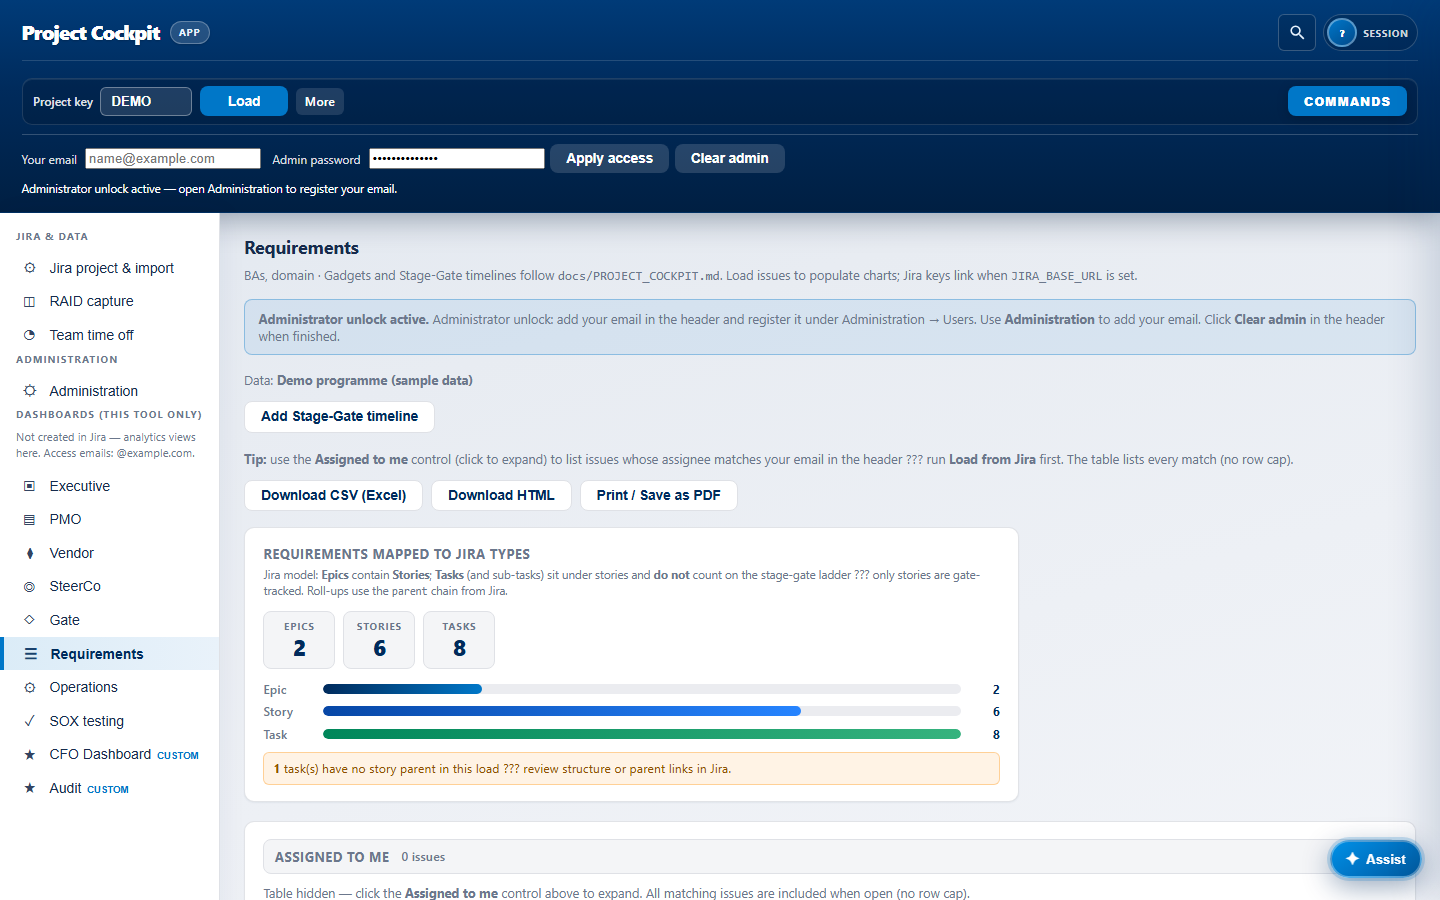Click the SOX testing checkmark icon
This screenshot has width=1440, height=900.
coord(30,721)
